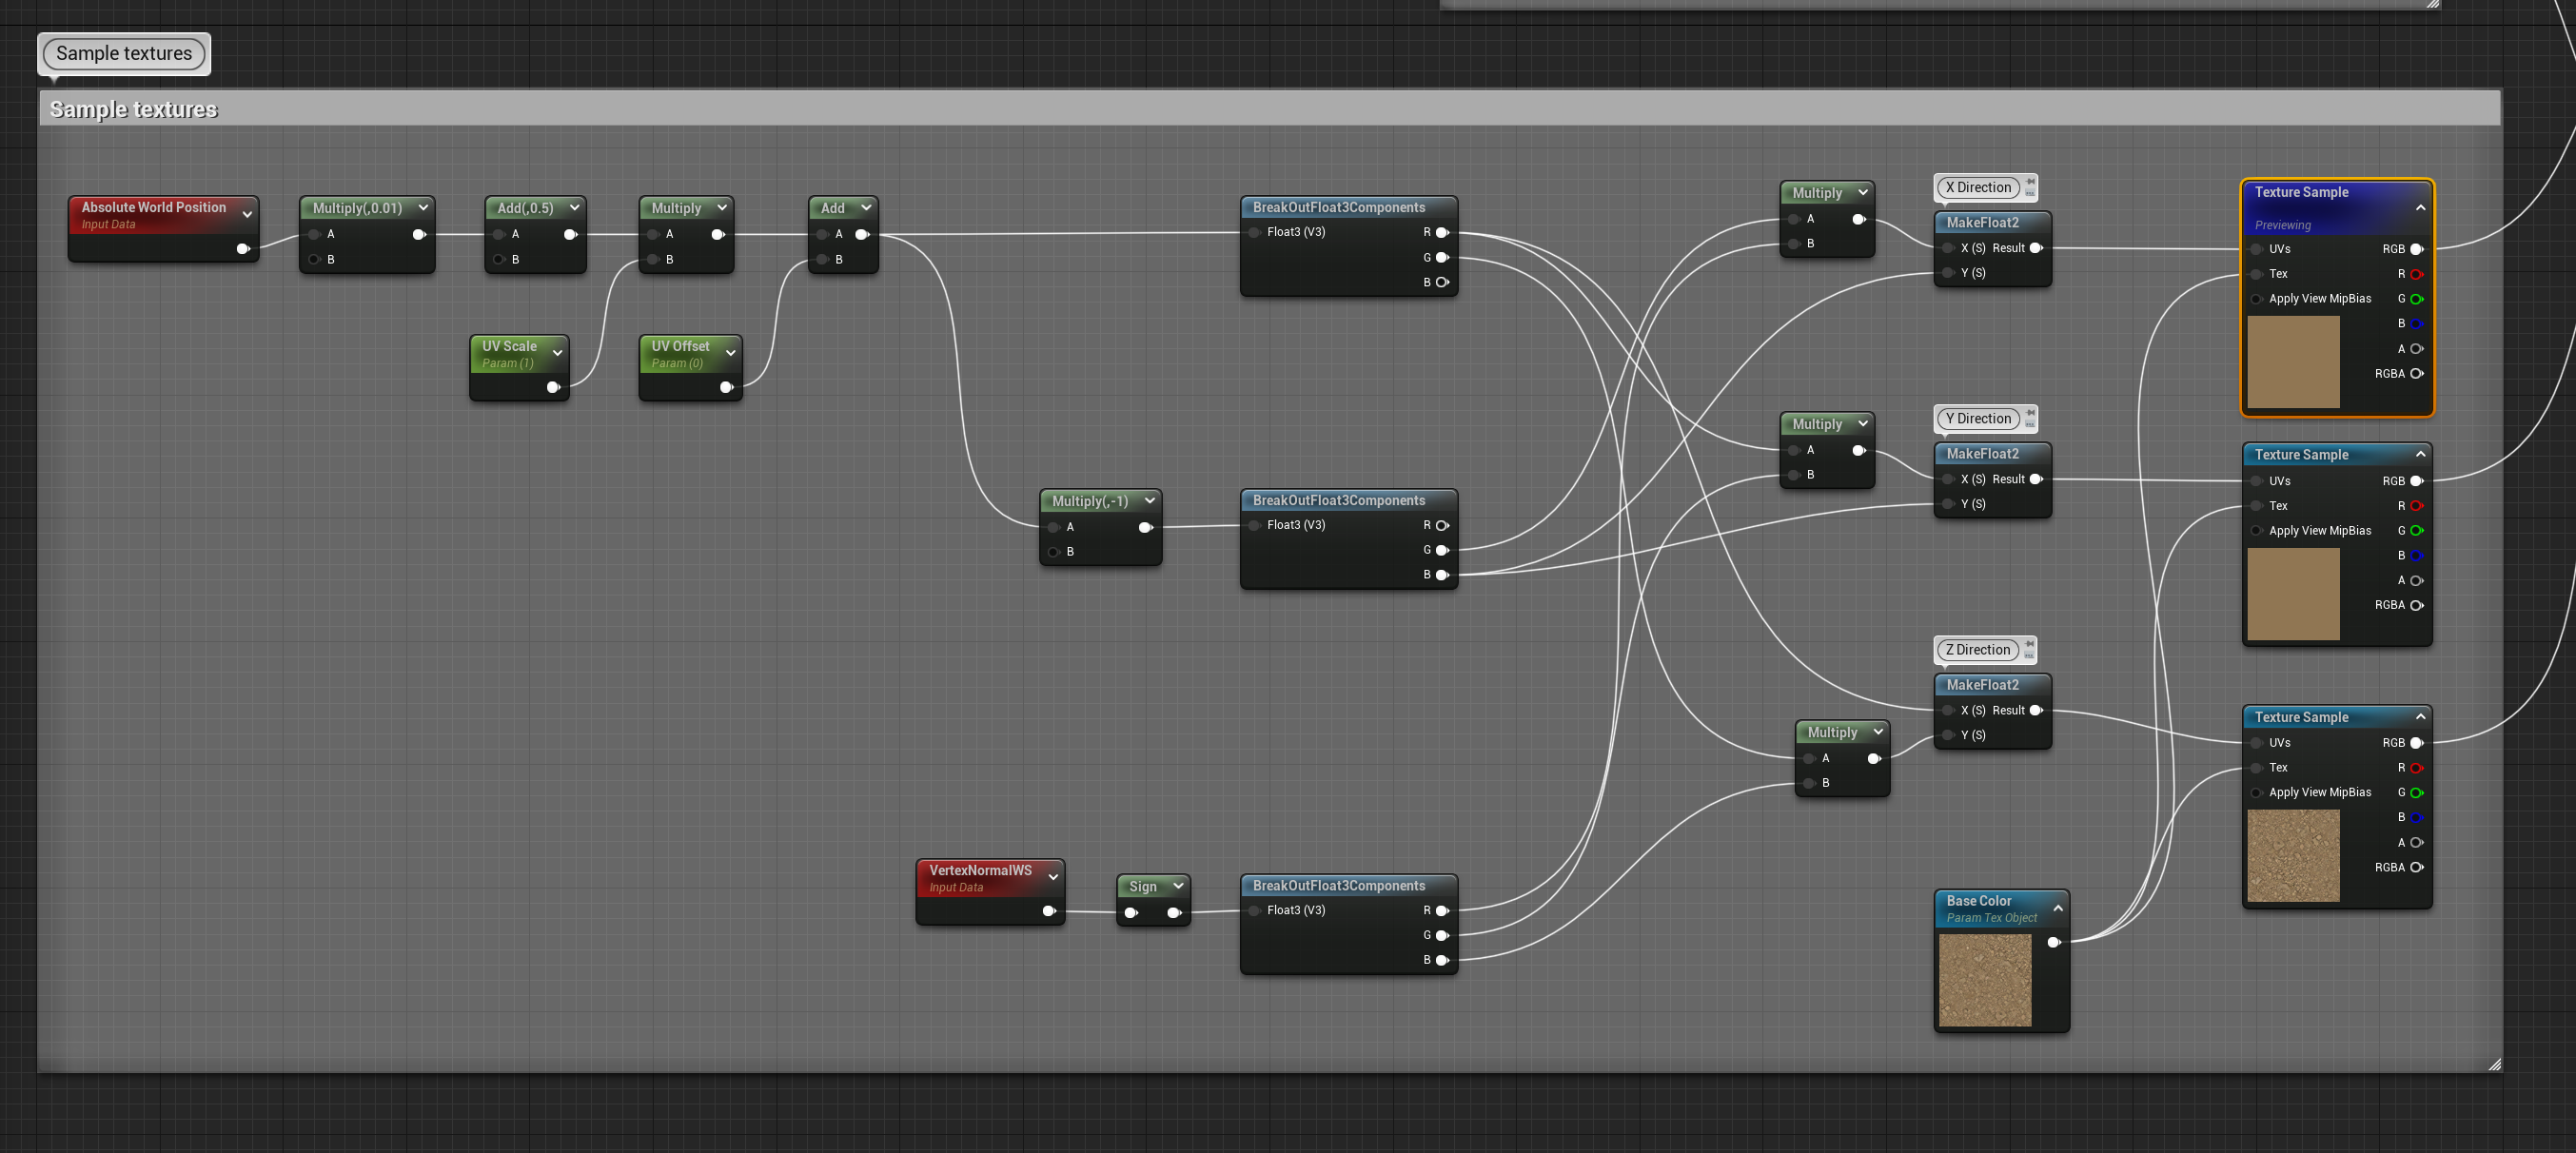Click the Sample textures comment bubble

click(123, 53)
